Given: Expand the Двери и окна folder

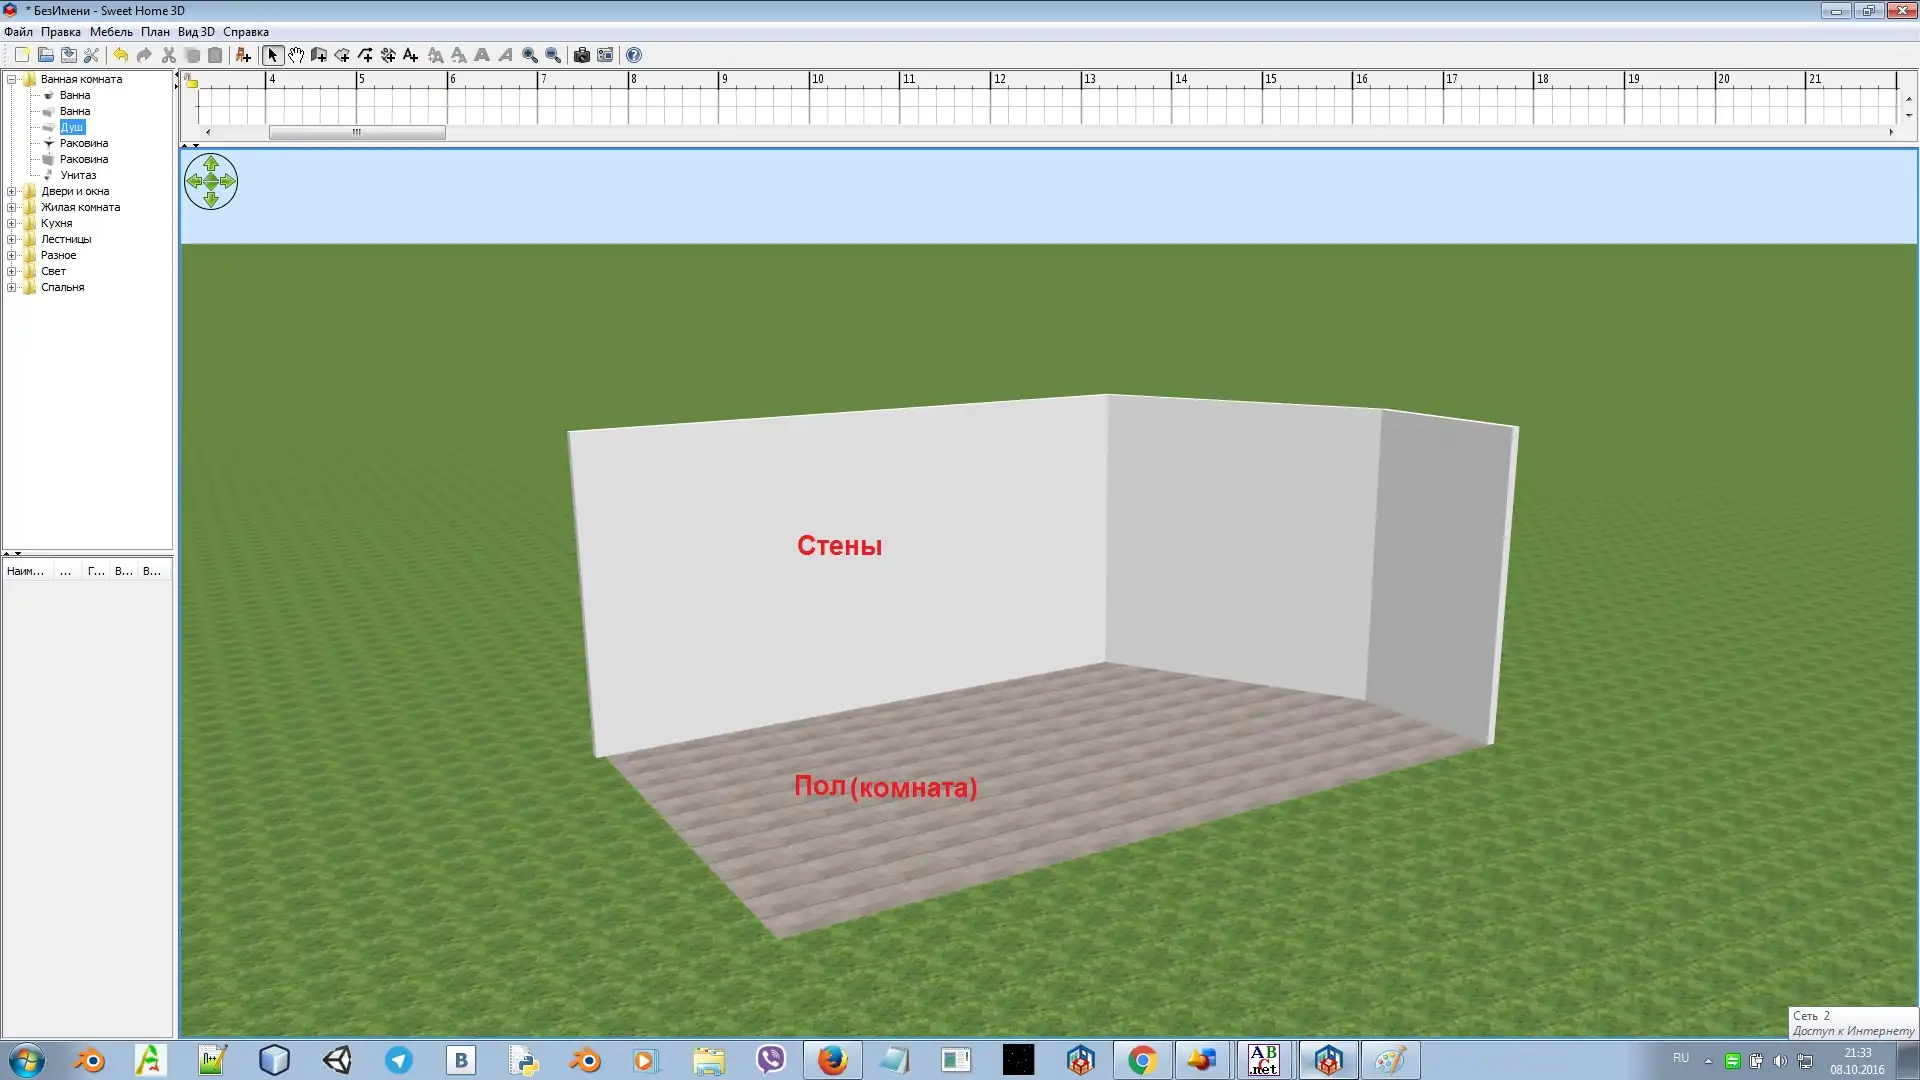Looking at the screenshot, I should [x=12, y=191].
